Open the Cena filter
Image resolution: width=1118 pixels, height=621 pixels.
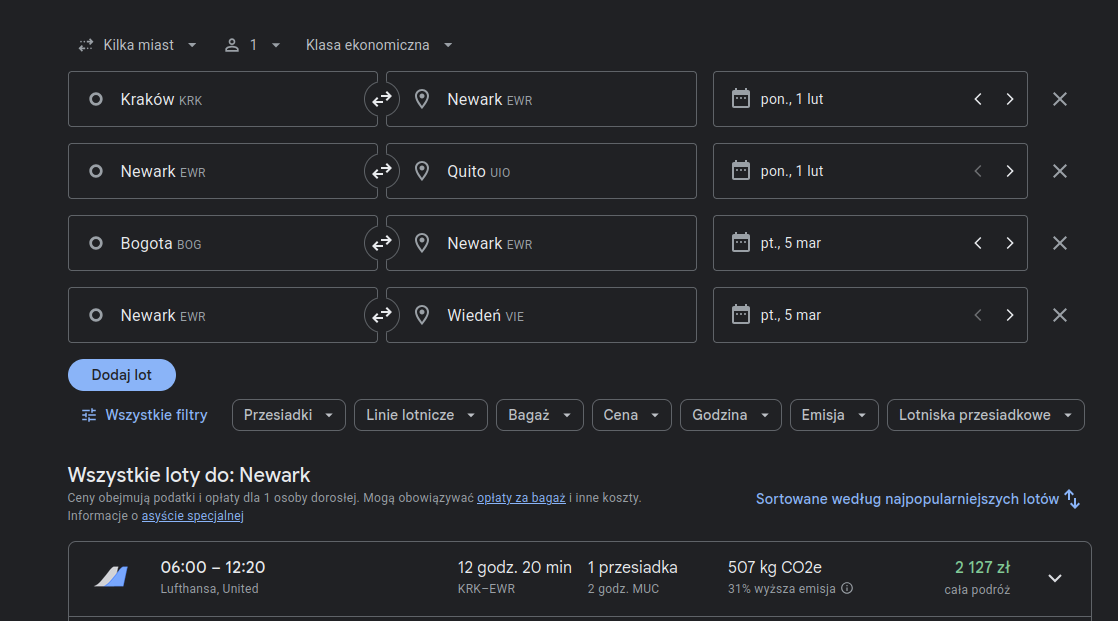(x=632, y=415)
